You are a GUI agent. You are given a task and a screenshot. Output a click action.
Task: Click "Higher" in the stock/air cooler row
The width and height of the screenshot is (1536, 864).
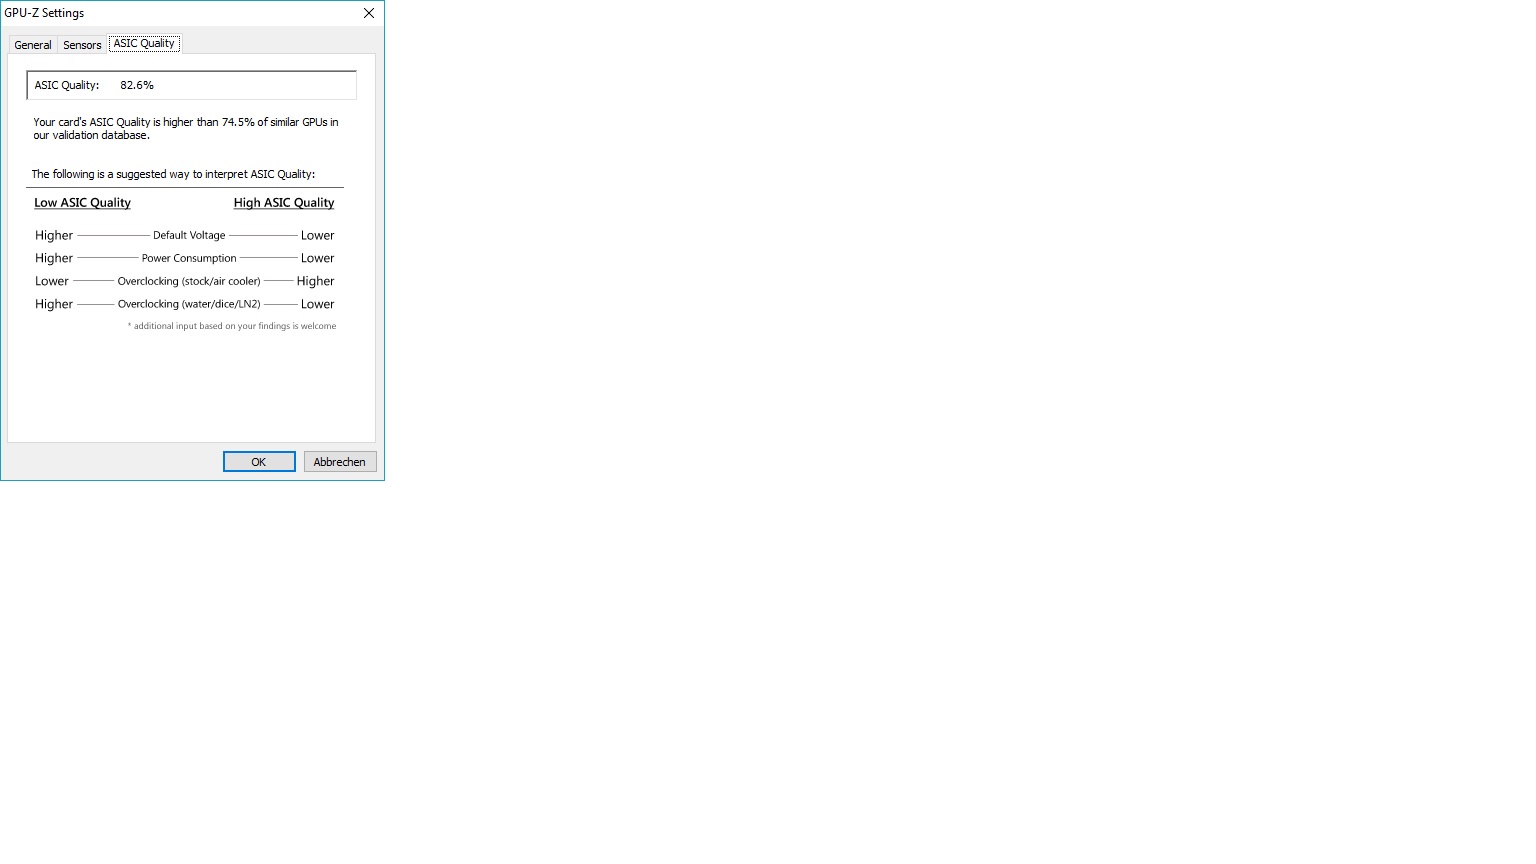click(x=316, y=281)
